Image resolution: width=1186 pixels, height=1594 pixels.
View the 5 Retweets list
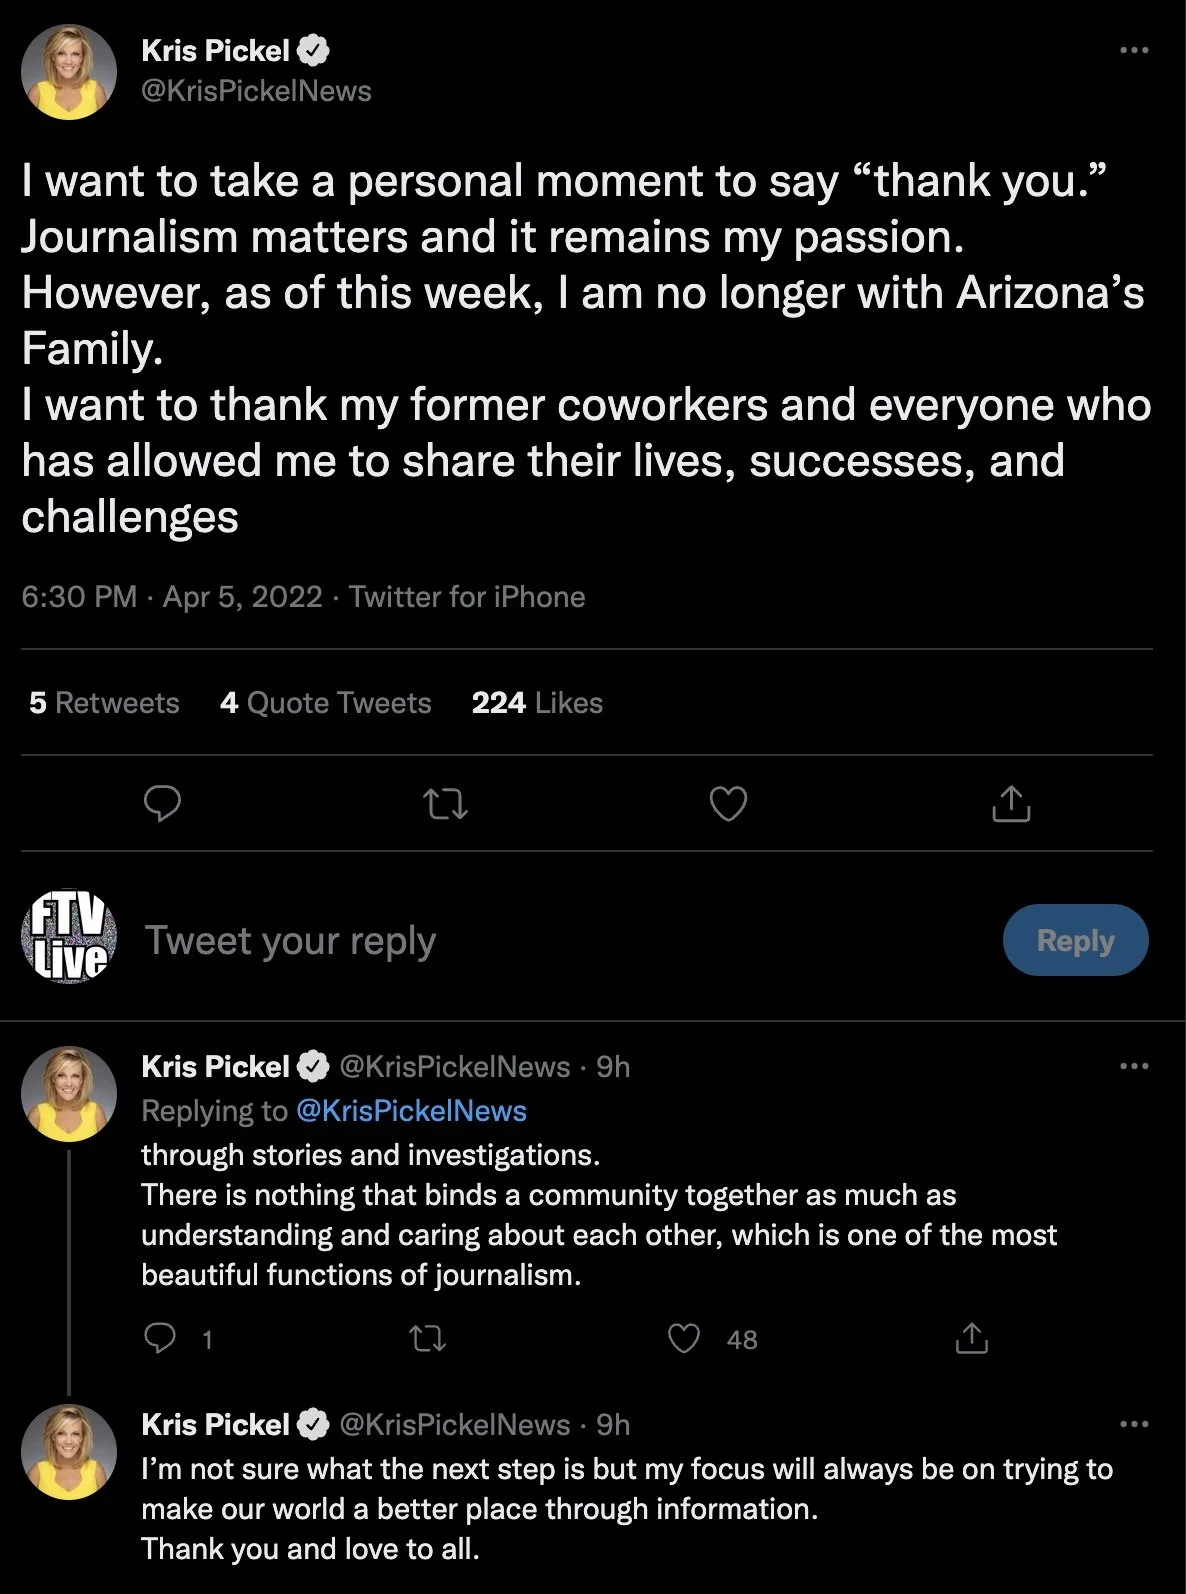click(x=104, y=703)
